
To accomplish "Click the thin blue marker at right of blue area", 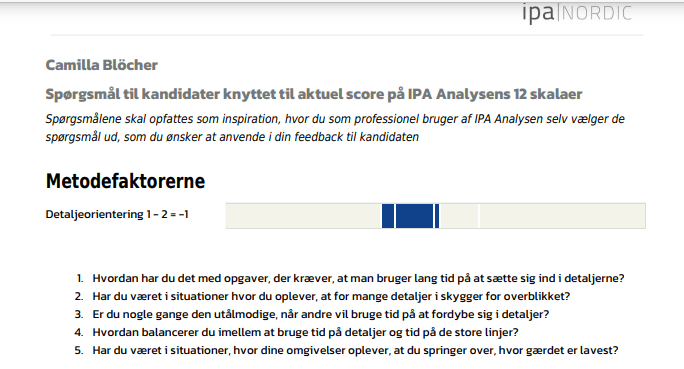I will [x=437, y=215].
